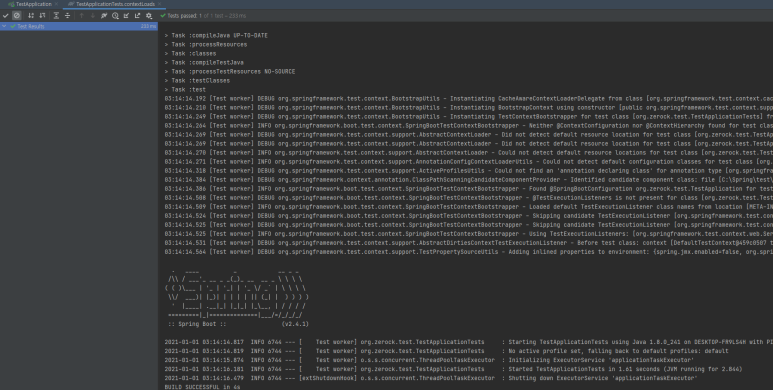Close the TestApplicationTests.contextLoads tab
773x390 pixels.
coord(160,4)
